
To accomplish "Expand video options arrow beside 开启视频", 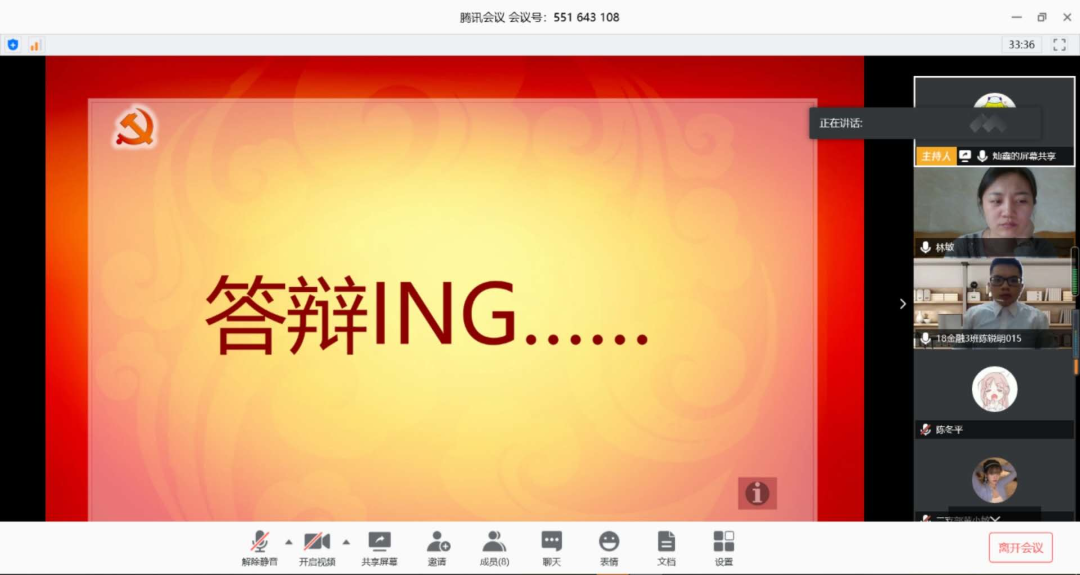I will 346,542.
